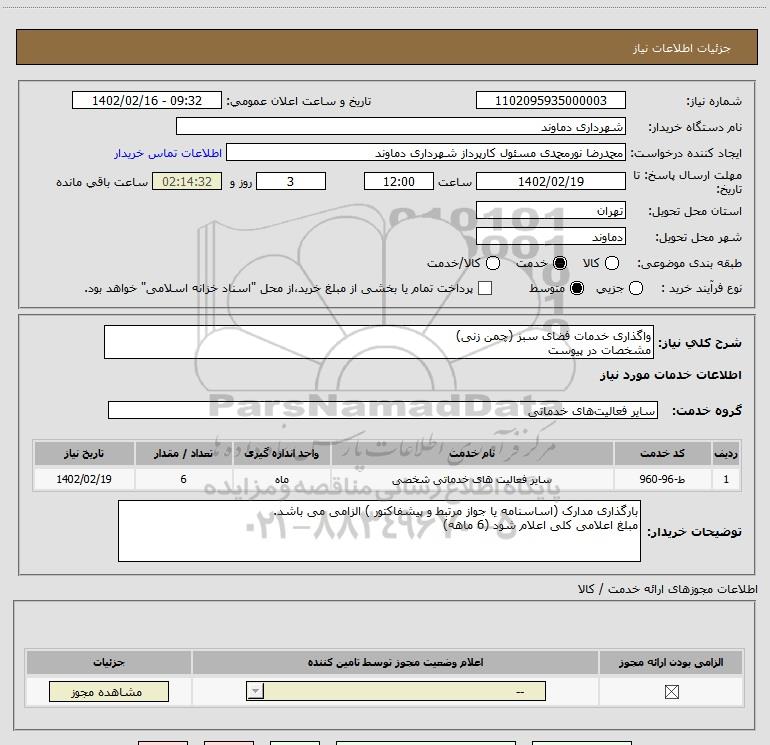Click the unit cell ماه

point(281,479)
